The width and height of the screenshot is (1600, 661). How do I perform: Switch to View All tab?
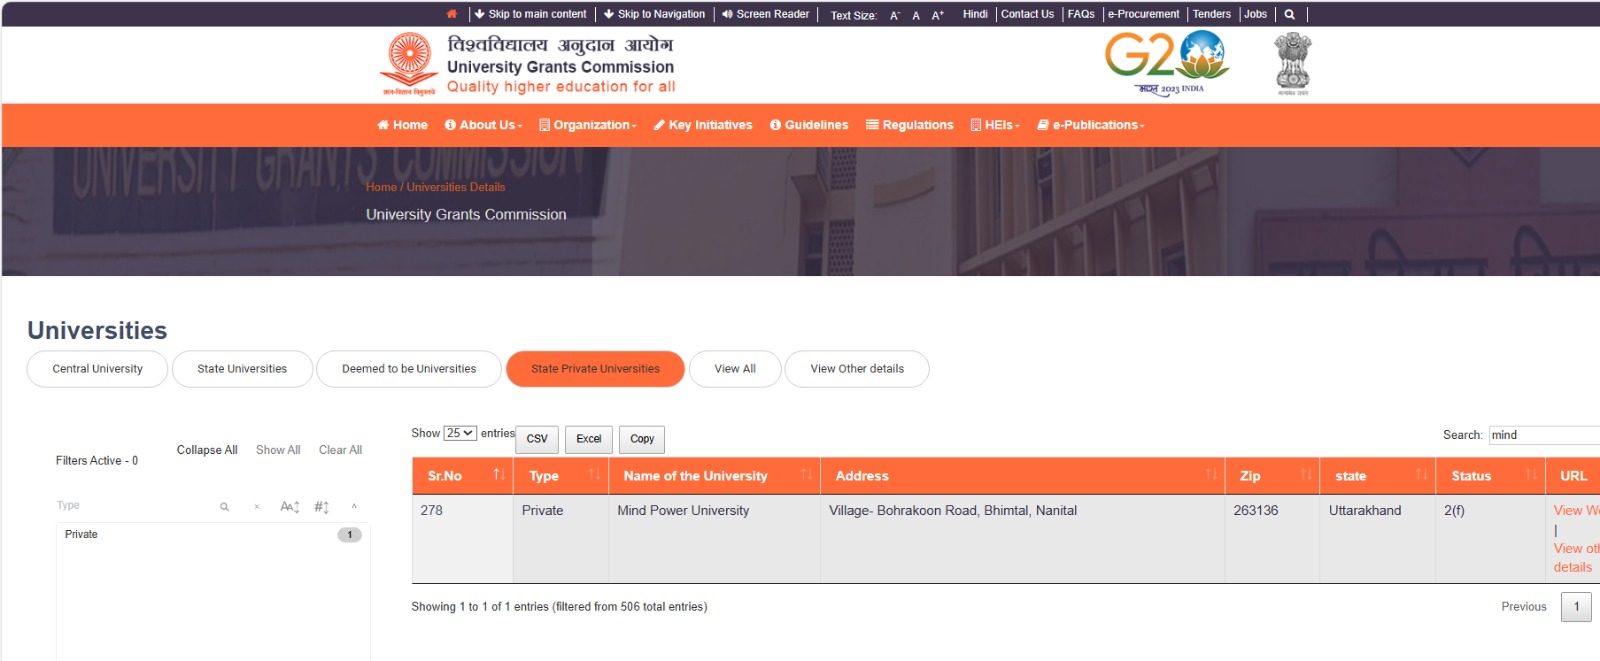tap(735, 369)
